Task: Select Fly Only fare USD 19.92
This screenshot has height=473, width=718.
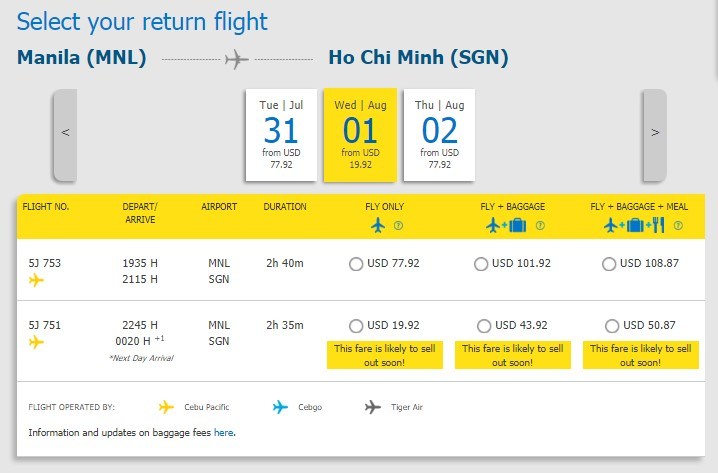Action: point(356,326)
